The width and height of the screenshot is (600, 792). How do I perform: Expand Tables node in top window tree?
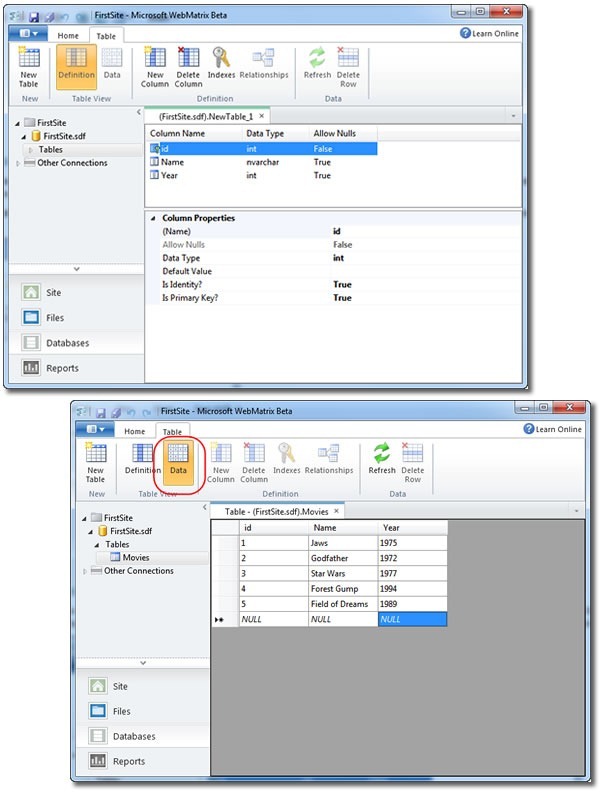(x=30, y=150)
